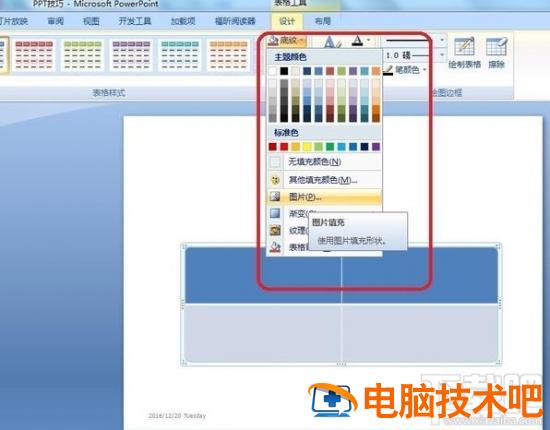Click the 纹理 texture icon
The width and height of the screenshot is (550, 430).
point(275,230)
